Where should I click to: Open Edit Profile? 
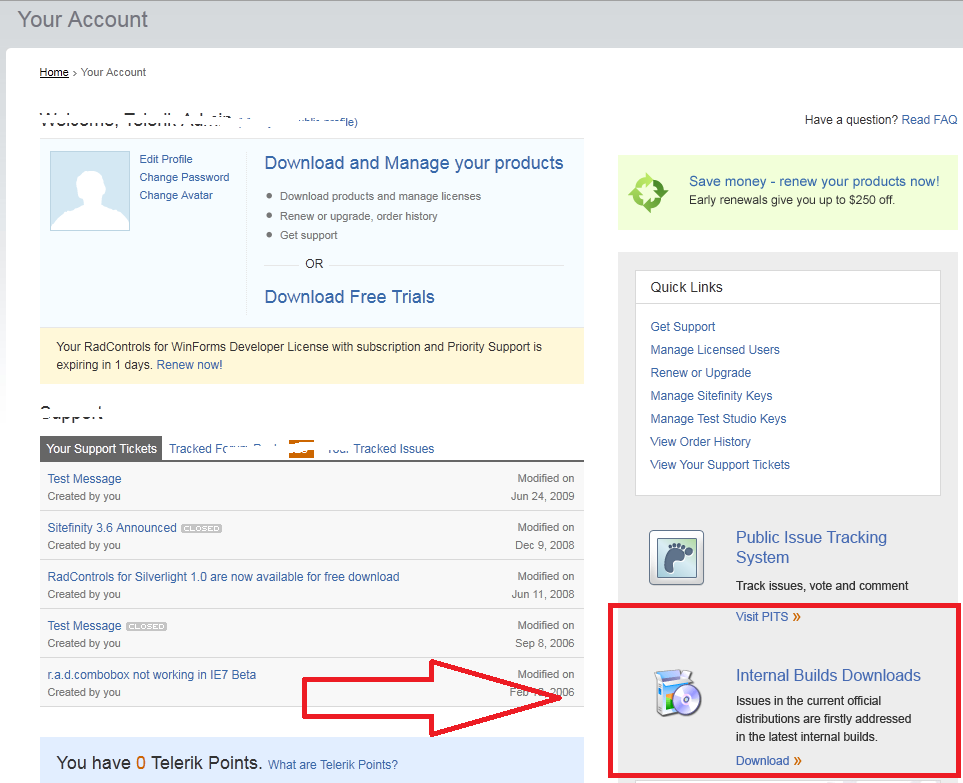point(166,159)
